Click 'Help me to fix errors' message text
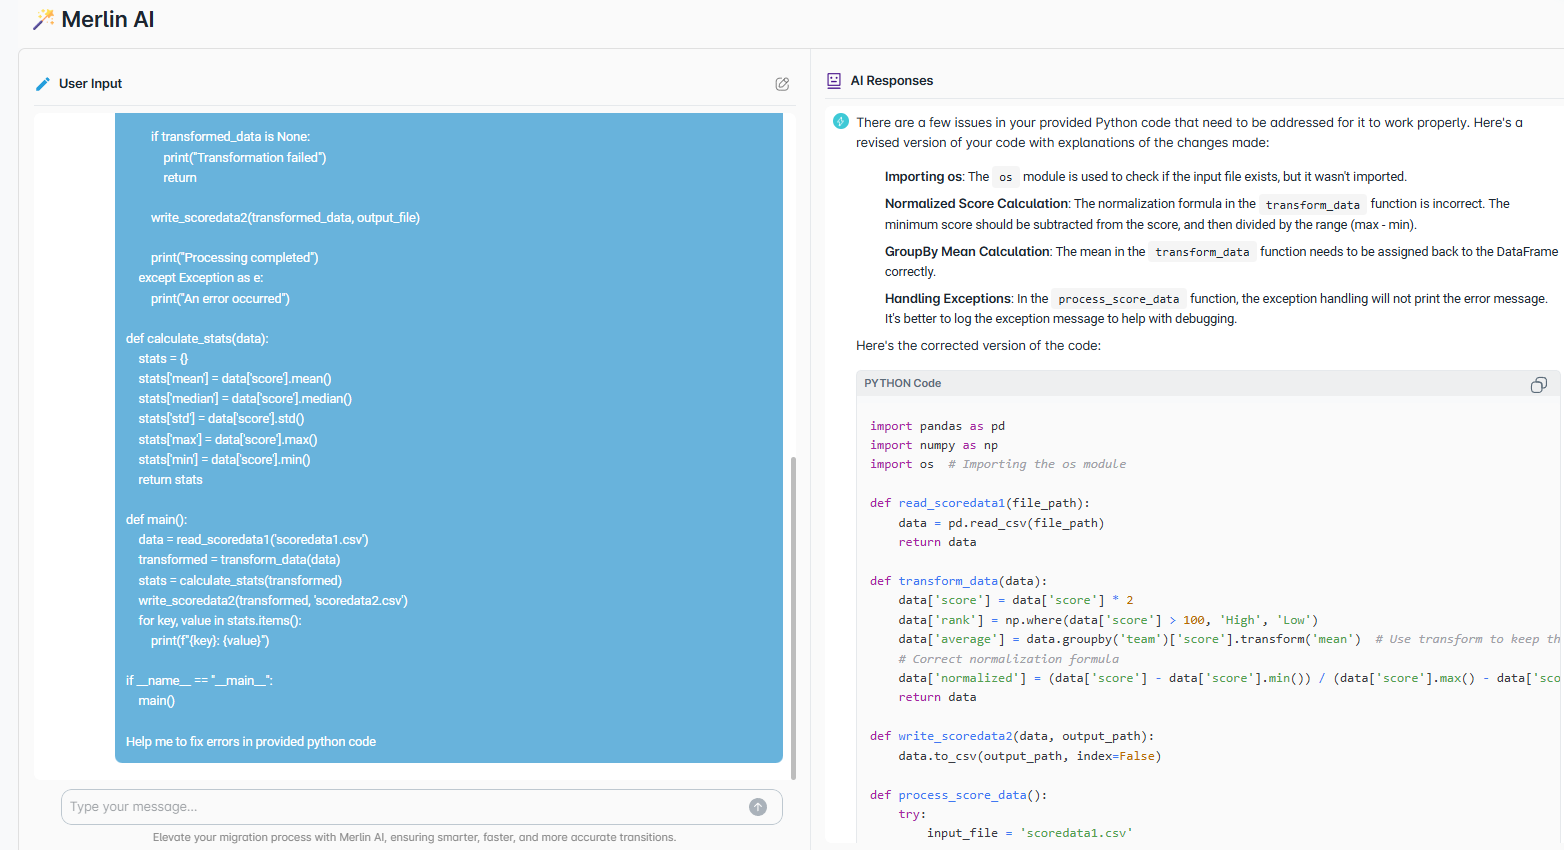 (251, 742)
